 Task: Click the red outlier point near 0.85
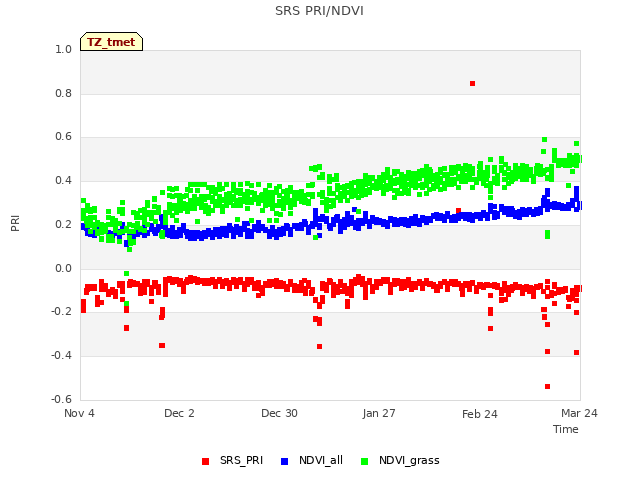(472, 83)
